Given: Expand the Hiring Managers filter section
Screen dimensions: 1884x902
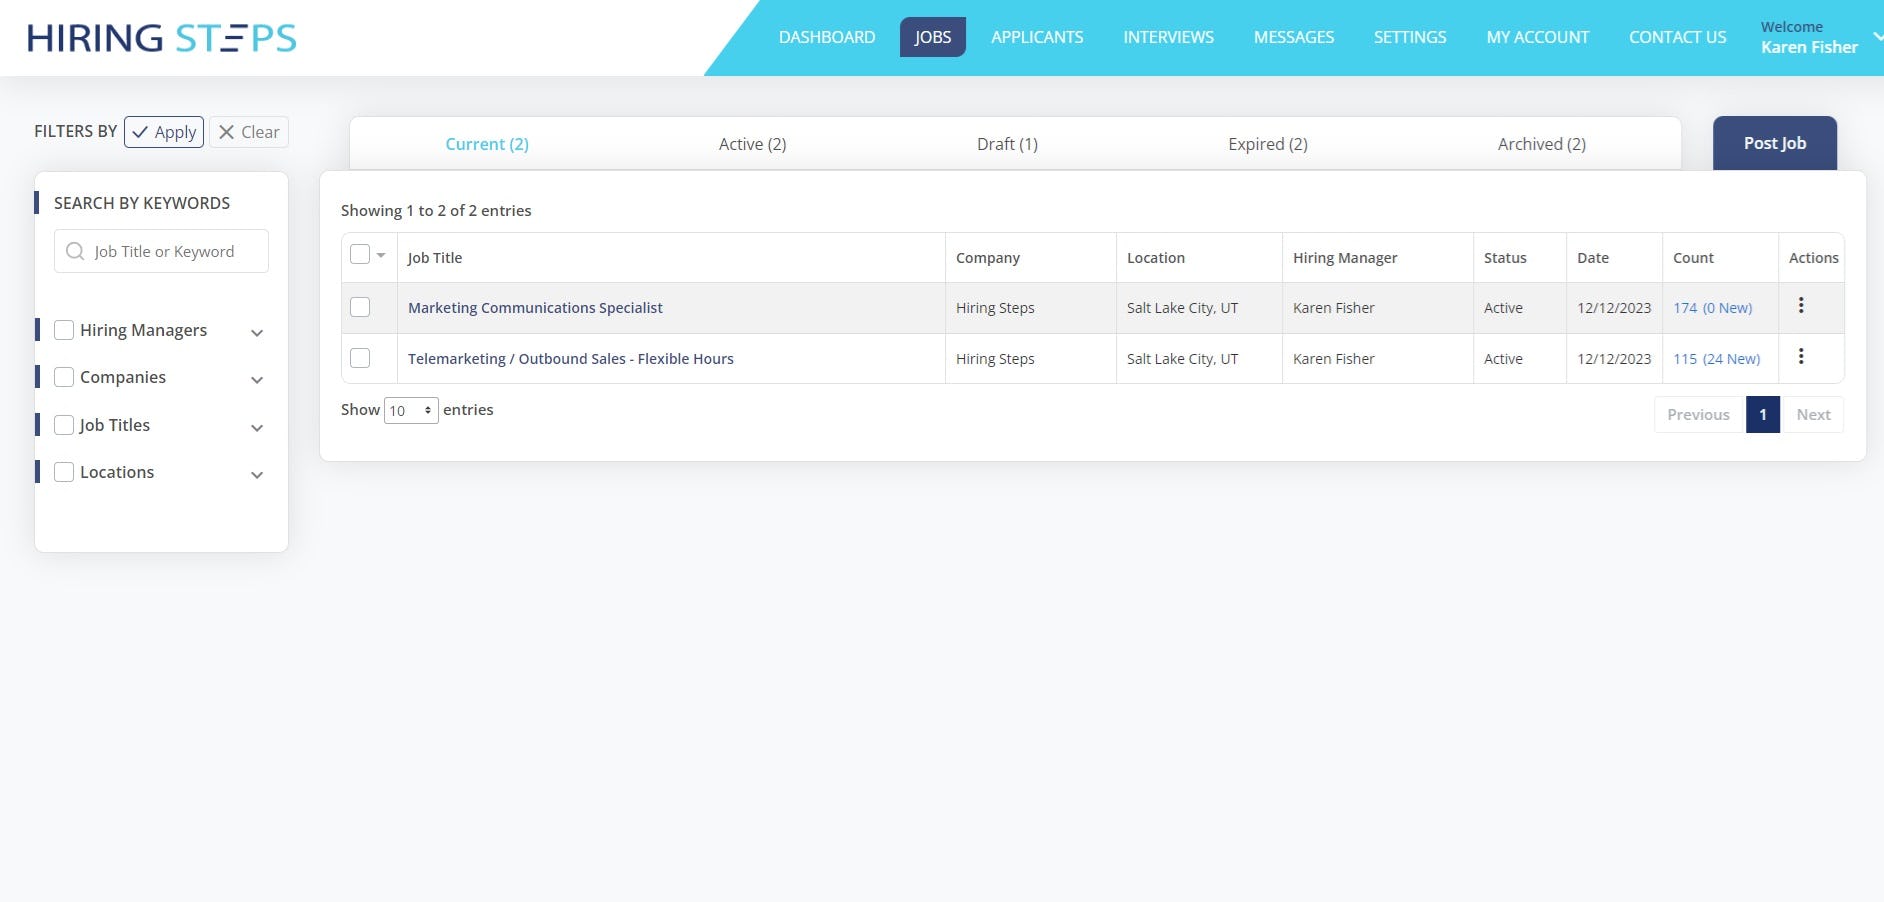Looking at the screenshot, I should pyautogui.click(x=258, y=332).
